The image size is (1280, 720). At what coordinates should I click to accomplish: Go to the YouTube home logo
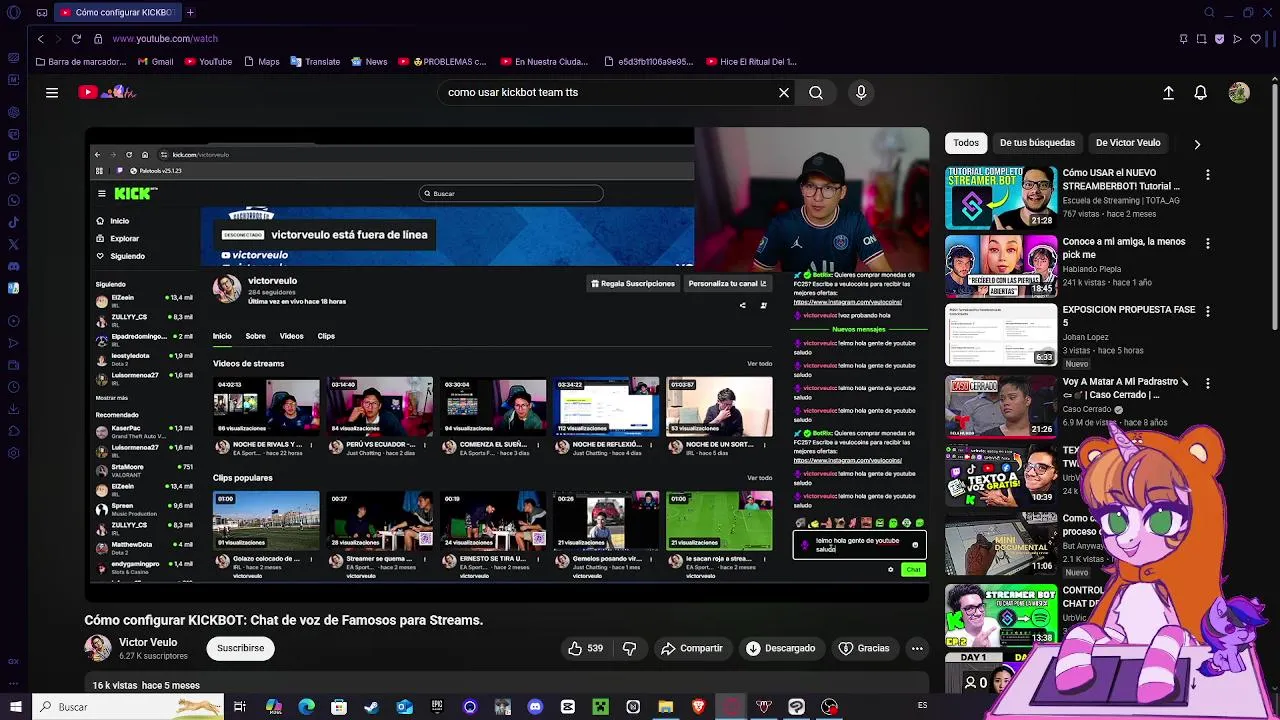(107, 92)
